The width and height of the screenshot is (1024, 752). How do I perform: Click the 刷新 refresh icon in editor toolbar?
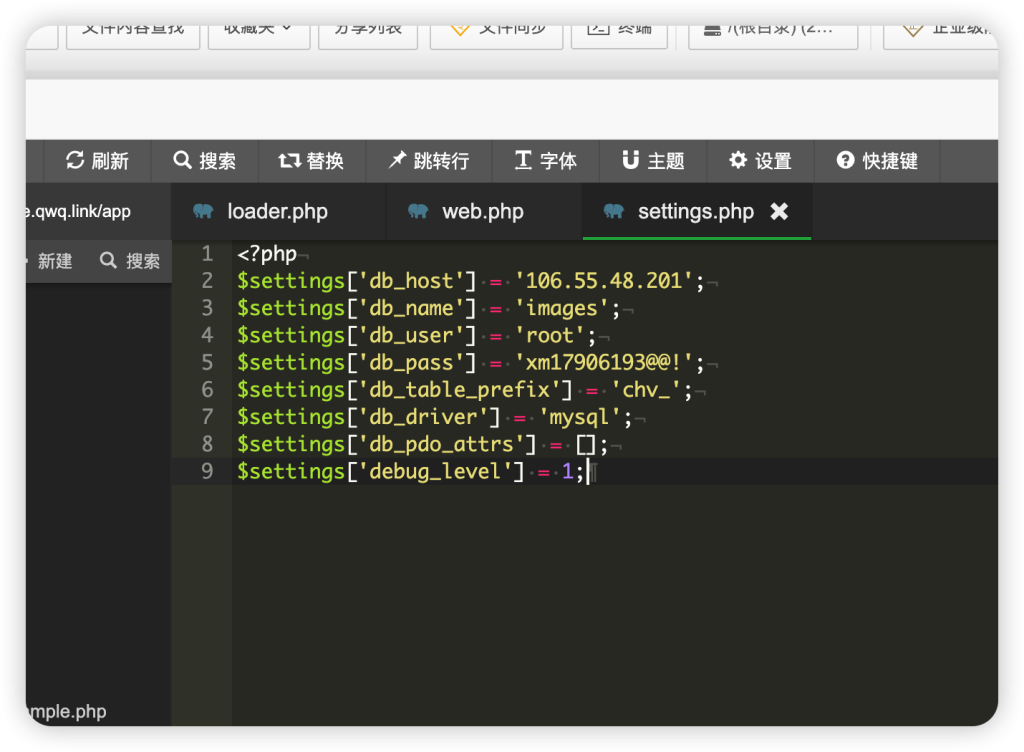(x=75, y=161)
